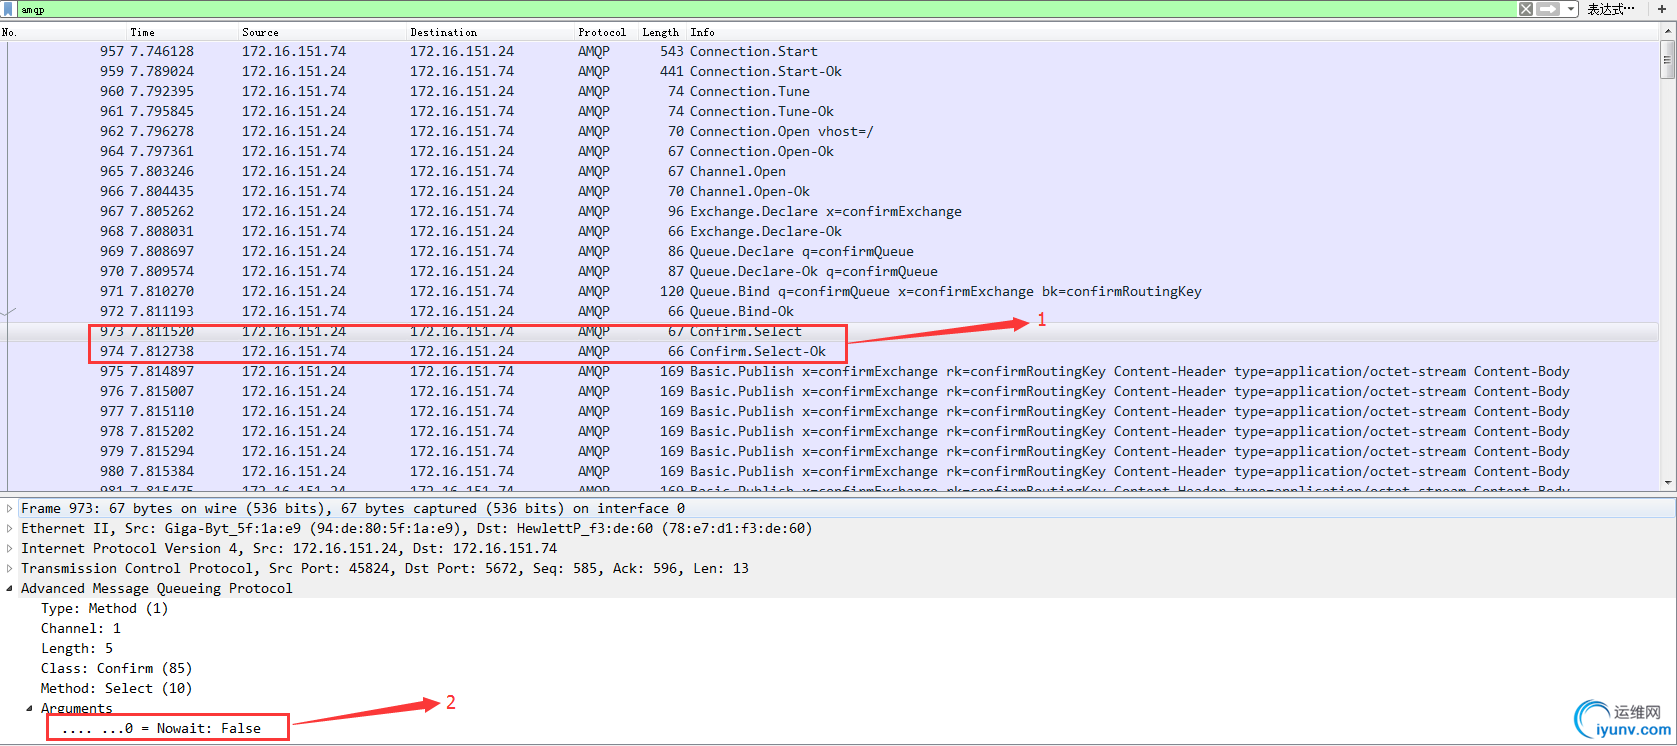Screen dimensions: 1677x746
Task: Select packet 978 Basic.Publish row
Action: [830, 431]
